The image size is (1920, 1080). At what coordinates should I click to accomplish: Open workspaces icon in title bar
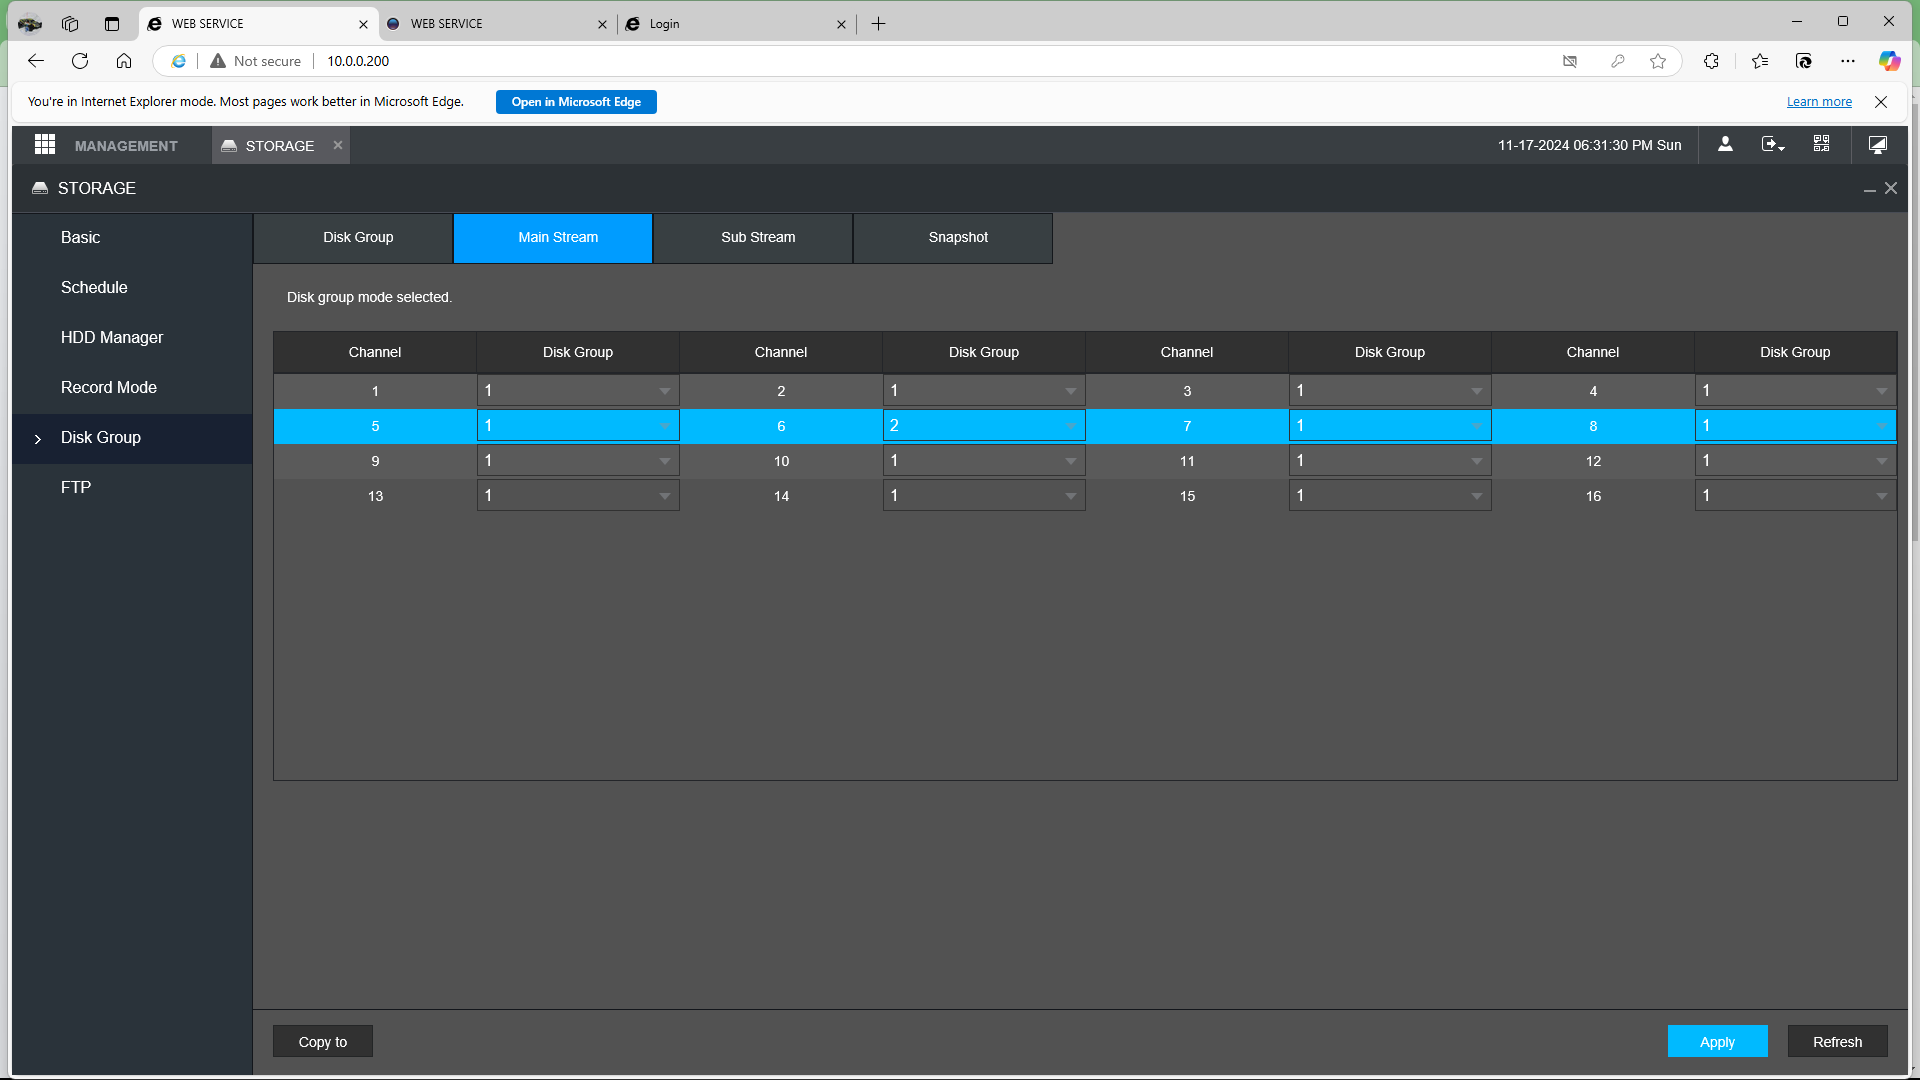click(x=70, y=24)
